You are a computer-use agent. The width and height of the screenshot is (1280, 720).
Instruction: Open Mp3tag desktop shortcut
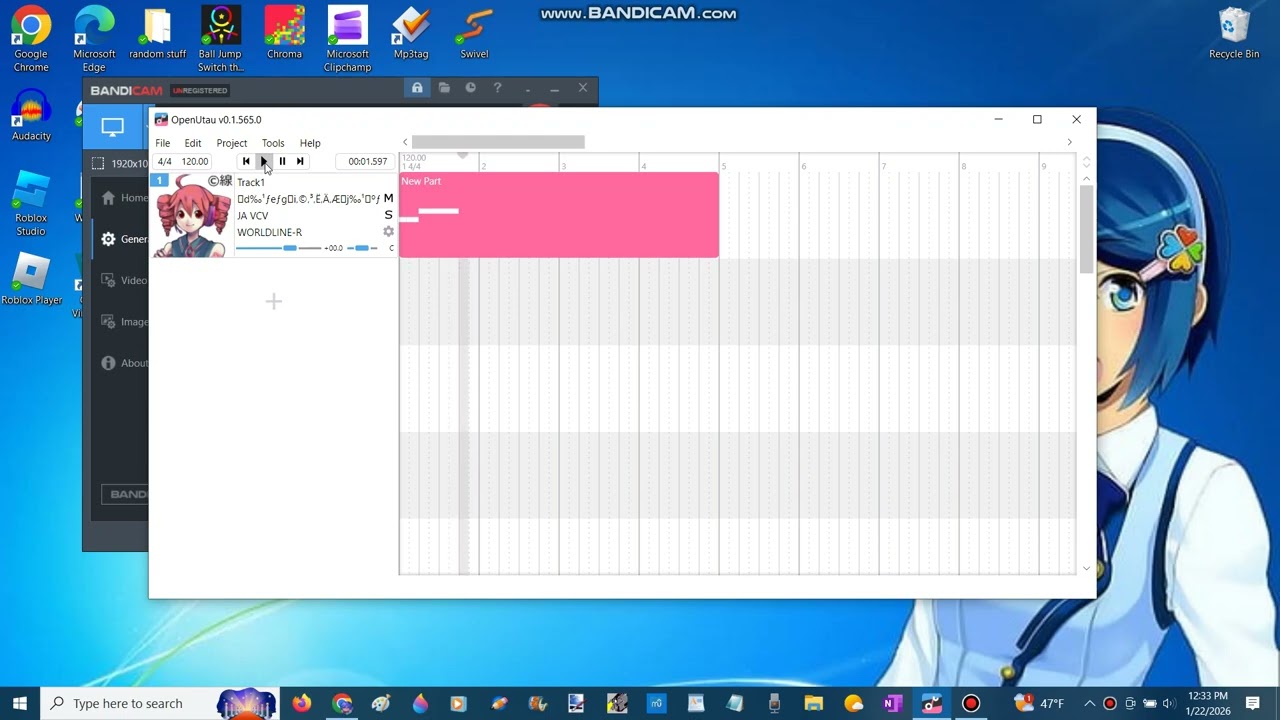pyautogui.click(x=411, y=34)
